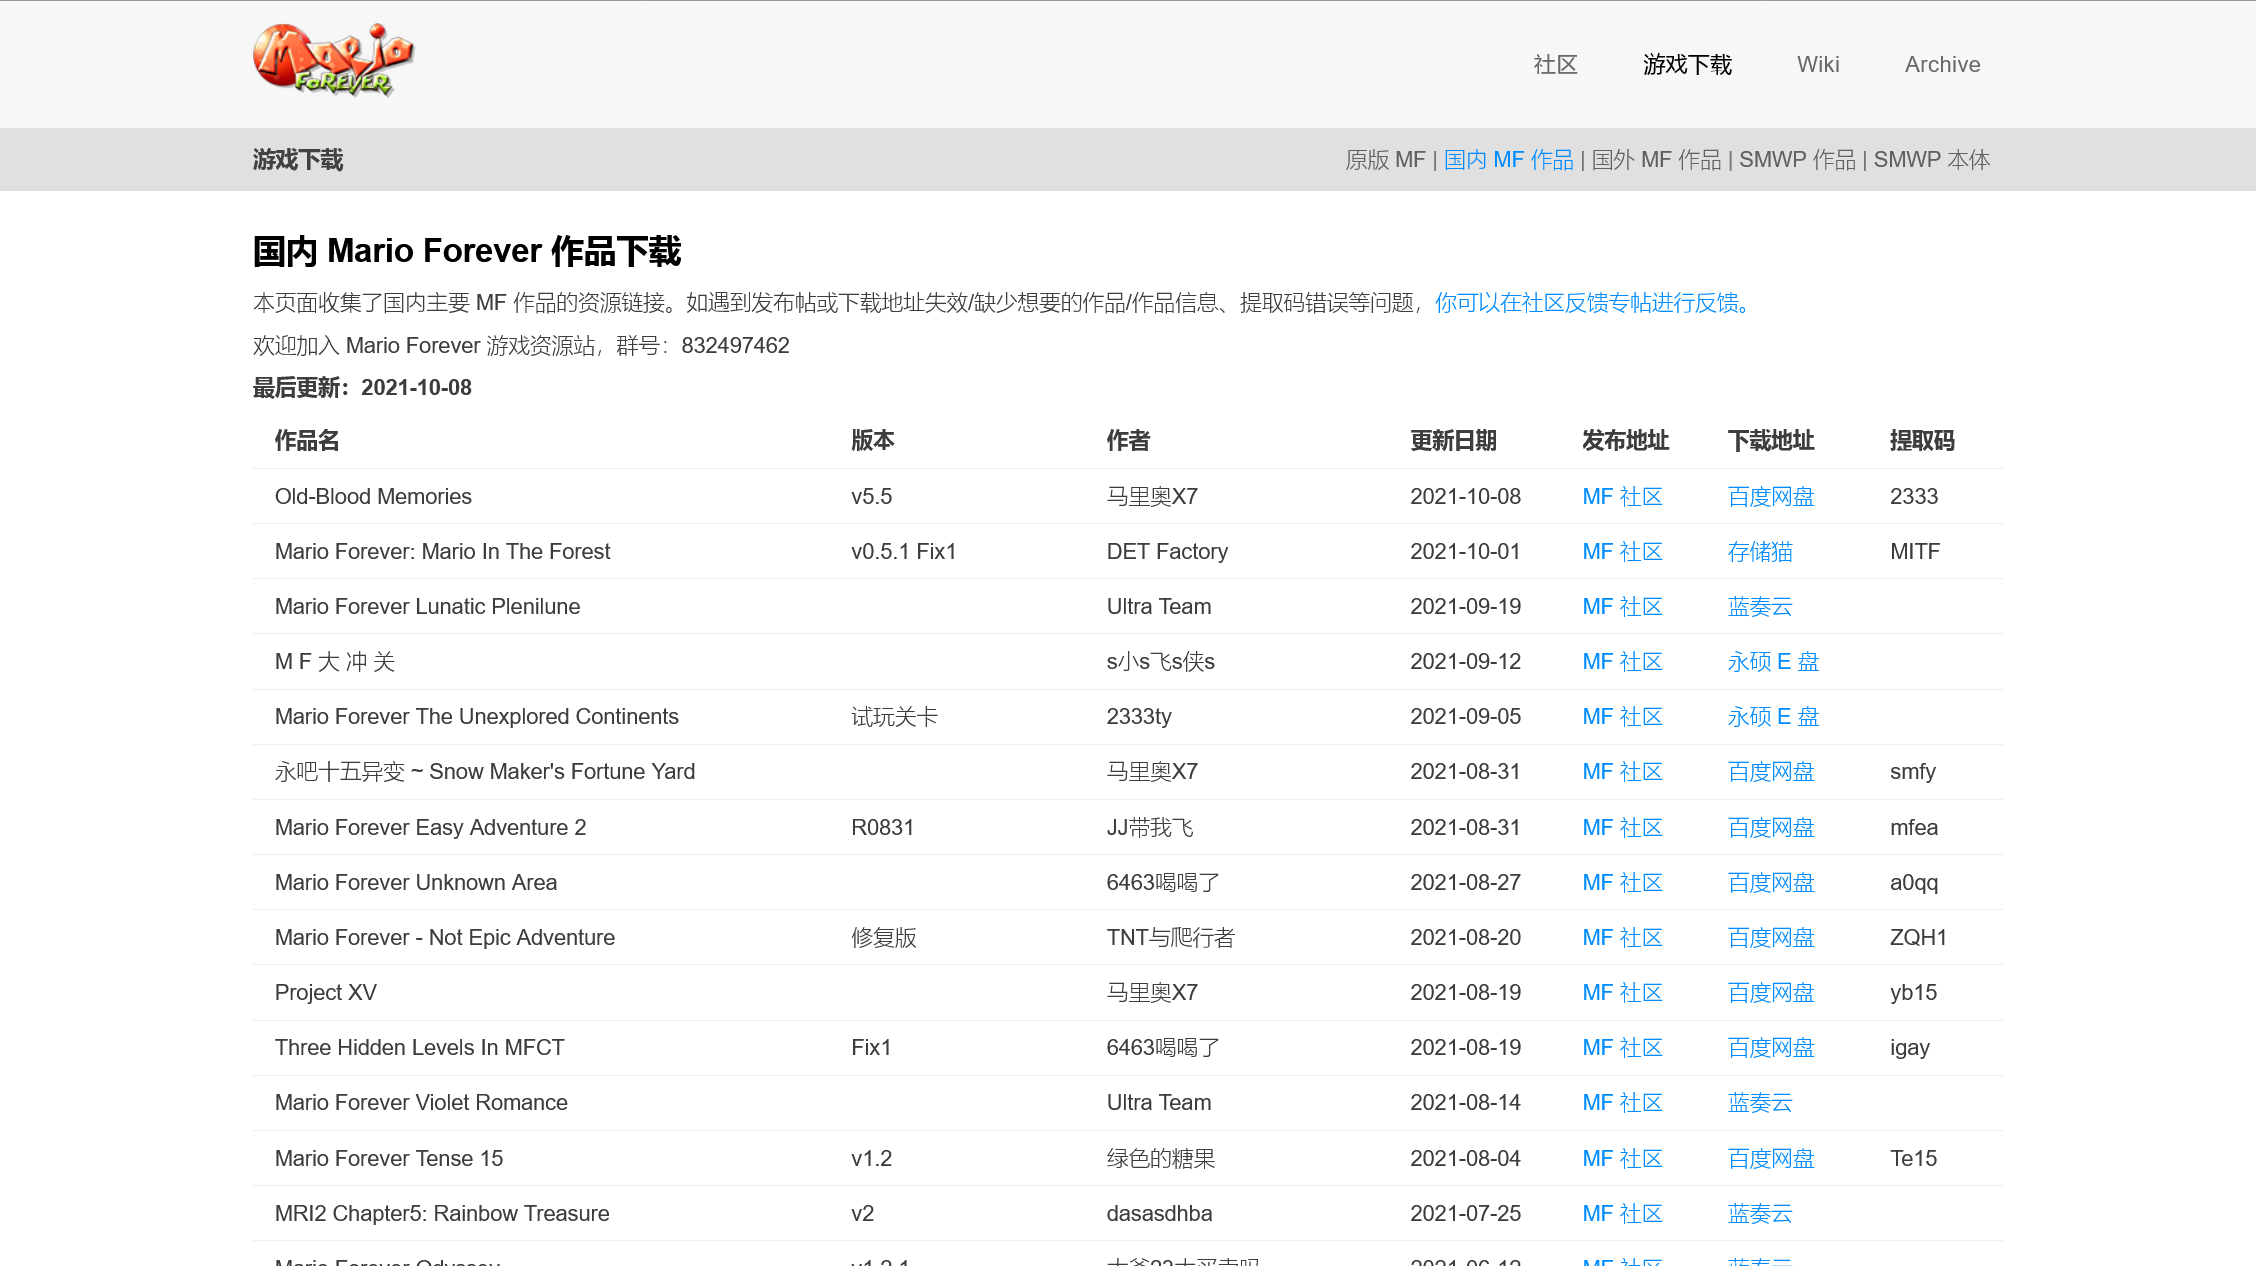Open MF 社区 post for Unknown Area
Image resolution: width=2256 pixels, height=1266 pixels.
click(x=1621, y=883)
